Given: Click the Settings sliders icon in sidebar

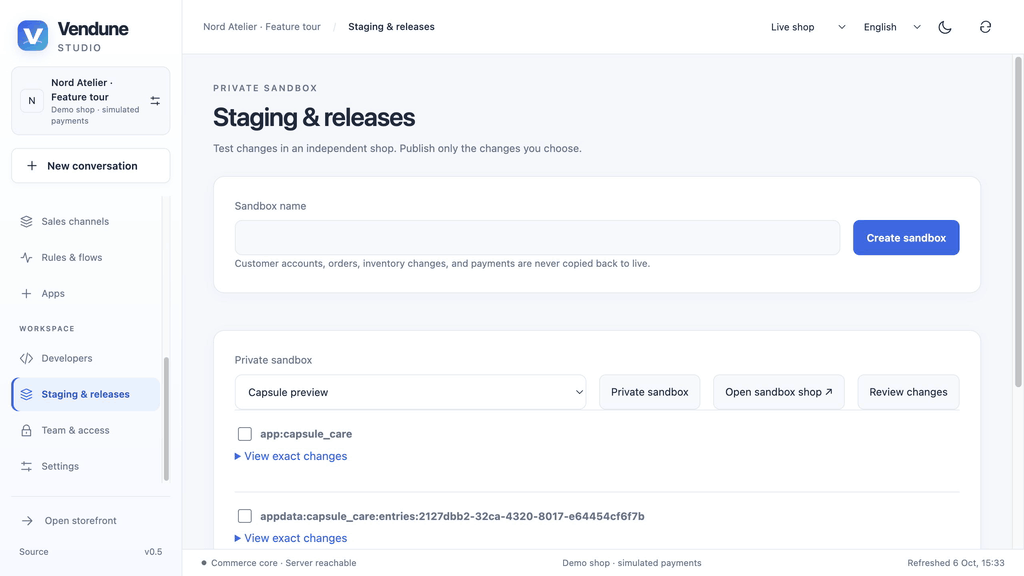Looking at the screenshot, I should 26,466.
